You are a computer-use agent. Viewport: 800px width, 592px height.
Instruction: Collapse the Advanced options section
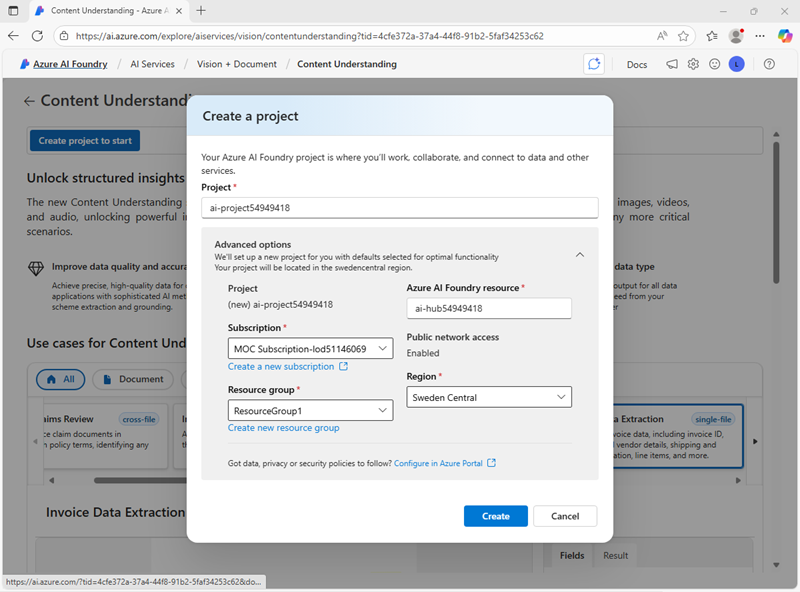pyautogui.click(x=580, y=255)
